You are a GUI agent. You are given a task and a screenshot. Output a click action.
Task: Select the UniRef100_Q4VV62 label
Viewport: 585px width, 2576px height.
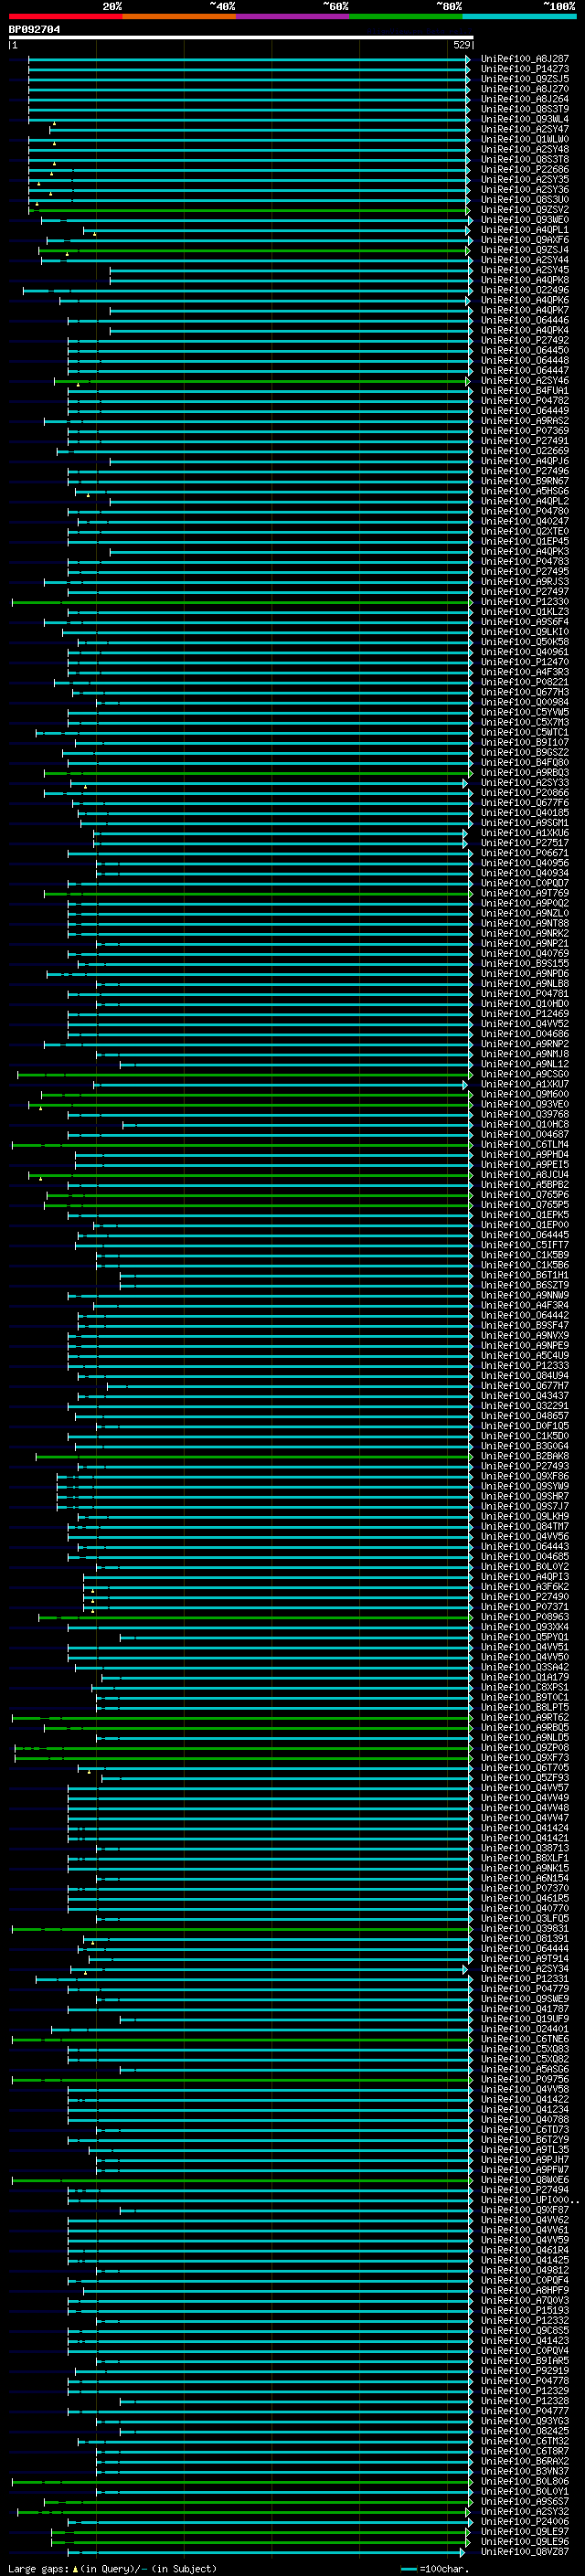(x=525, y=2220)
